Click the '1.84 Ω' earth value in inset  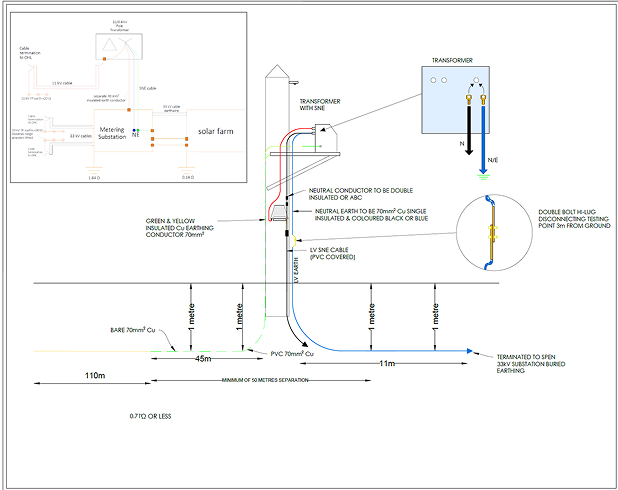pos(94,178)
